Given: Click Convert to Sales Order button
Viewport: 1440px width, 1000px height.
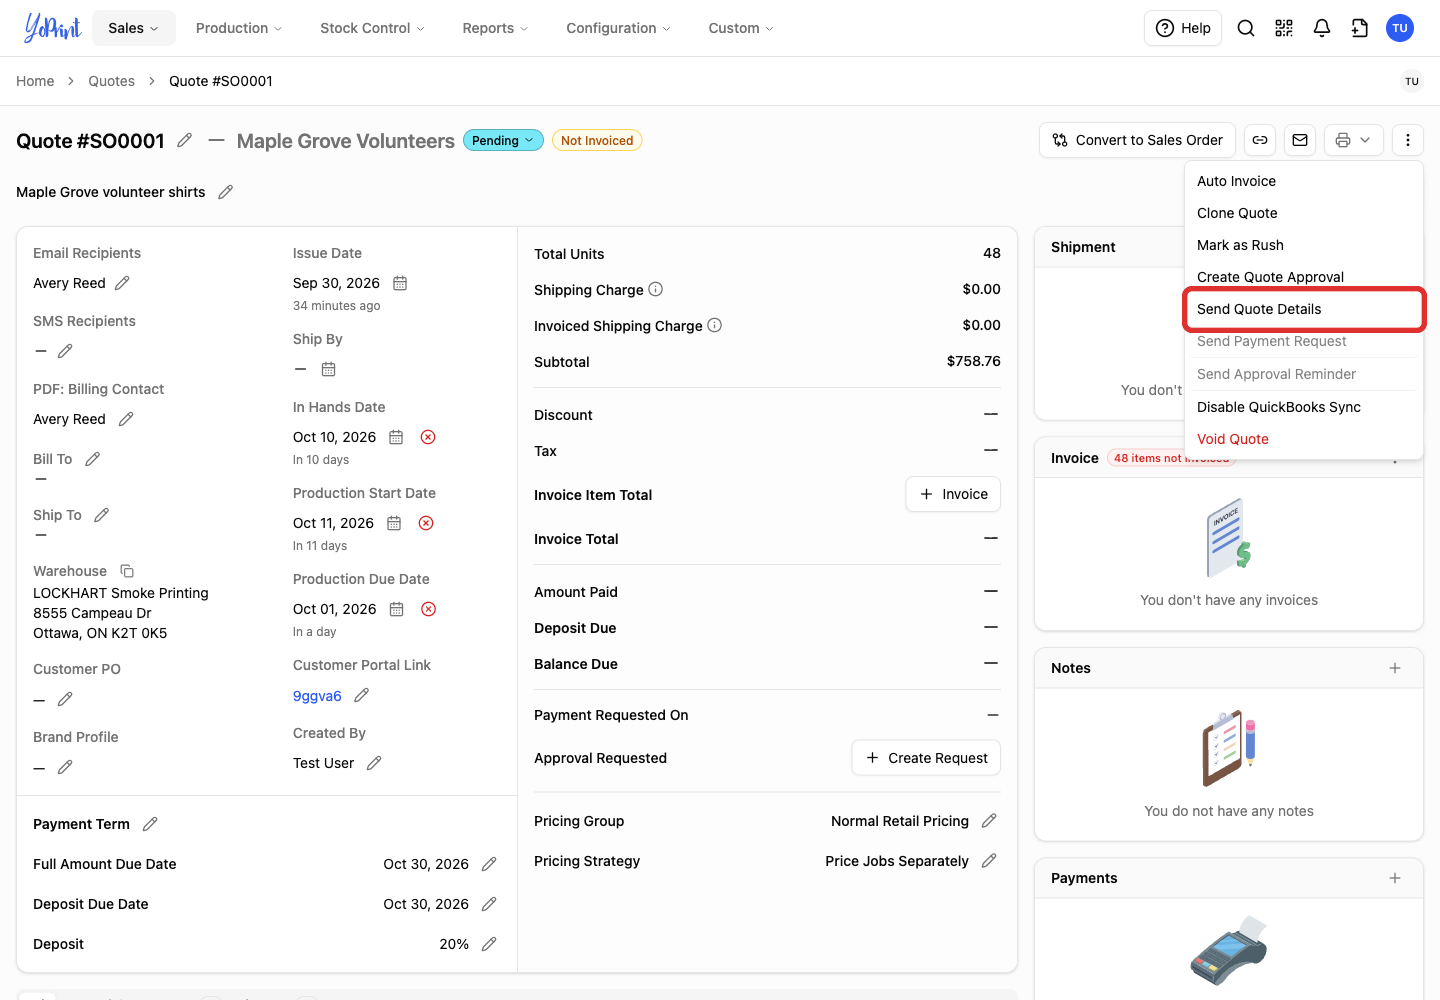Looking at the screenshot, I should click(1138, 140).
